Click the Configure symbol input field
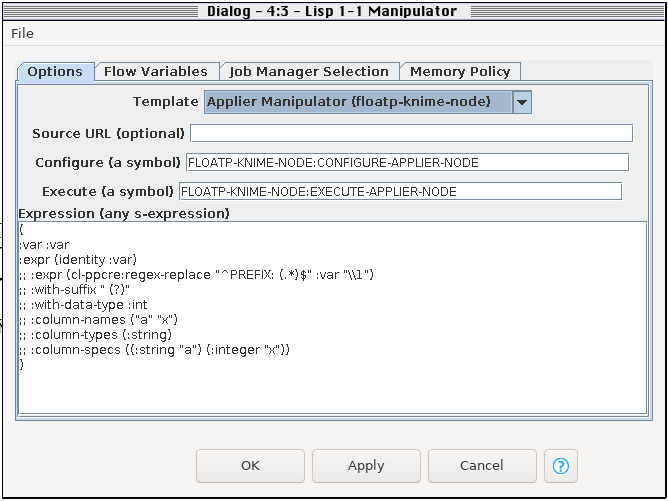The image size is (668, 501). tap(407, 162)
